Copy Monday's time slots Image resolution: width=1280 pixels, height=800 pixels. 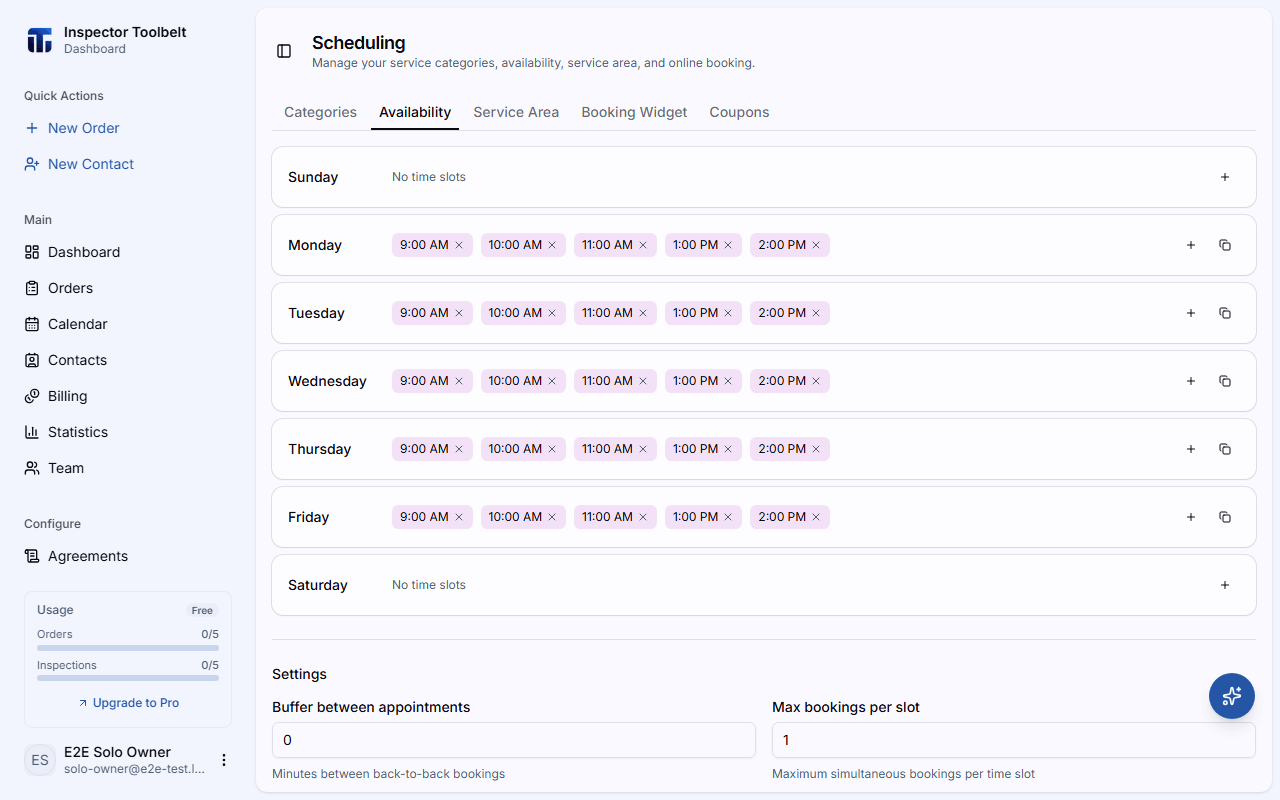[x=1225, y=245]
